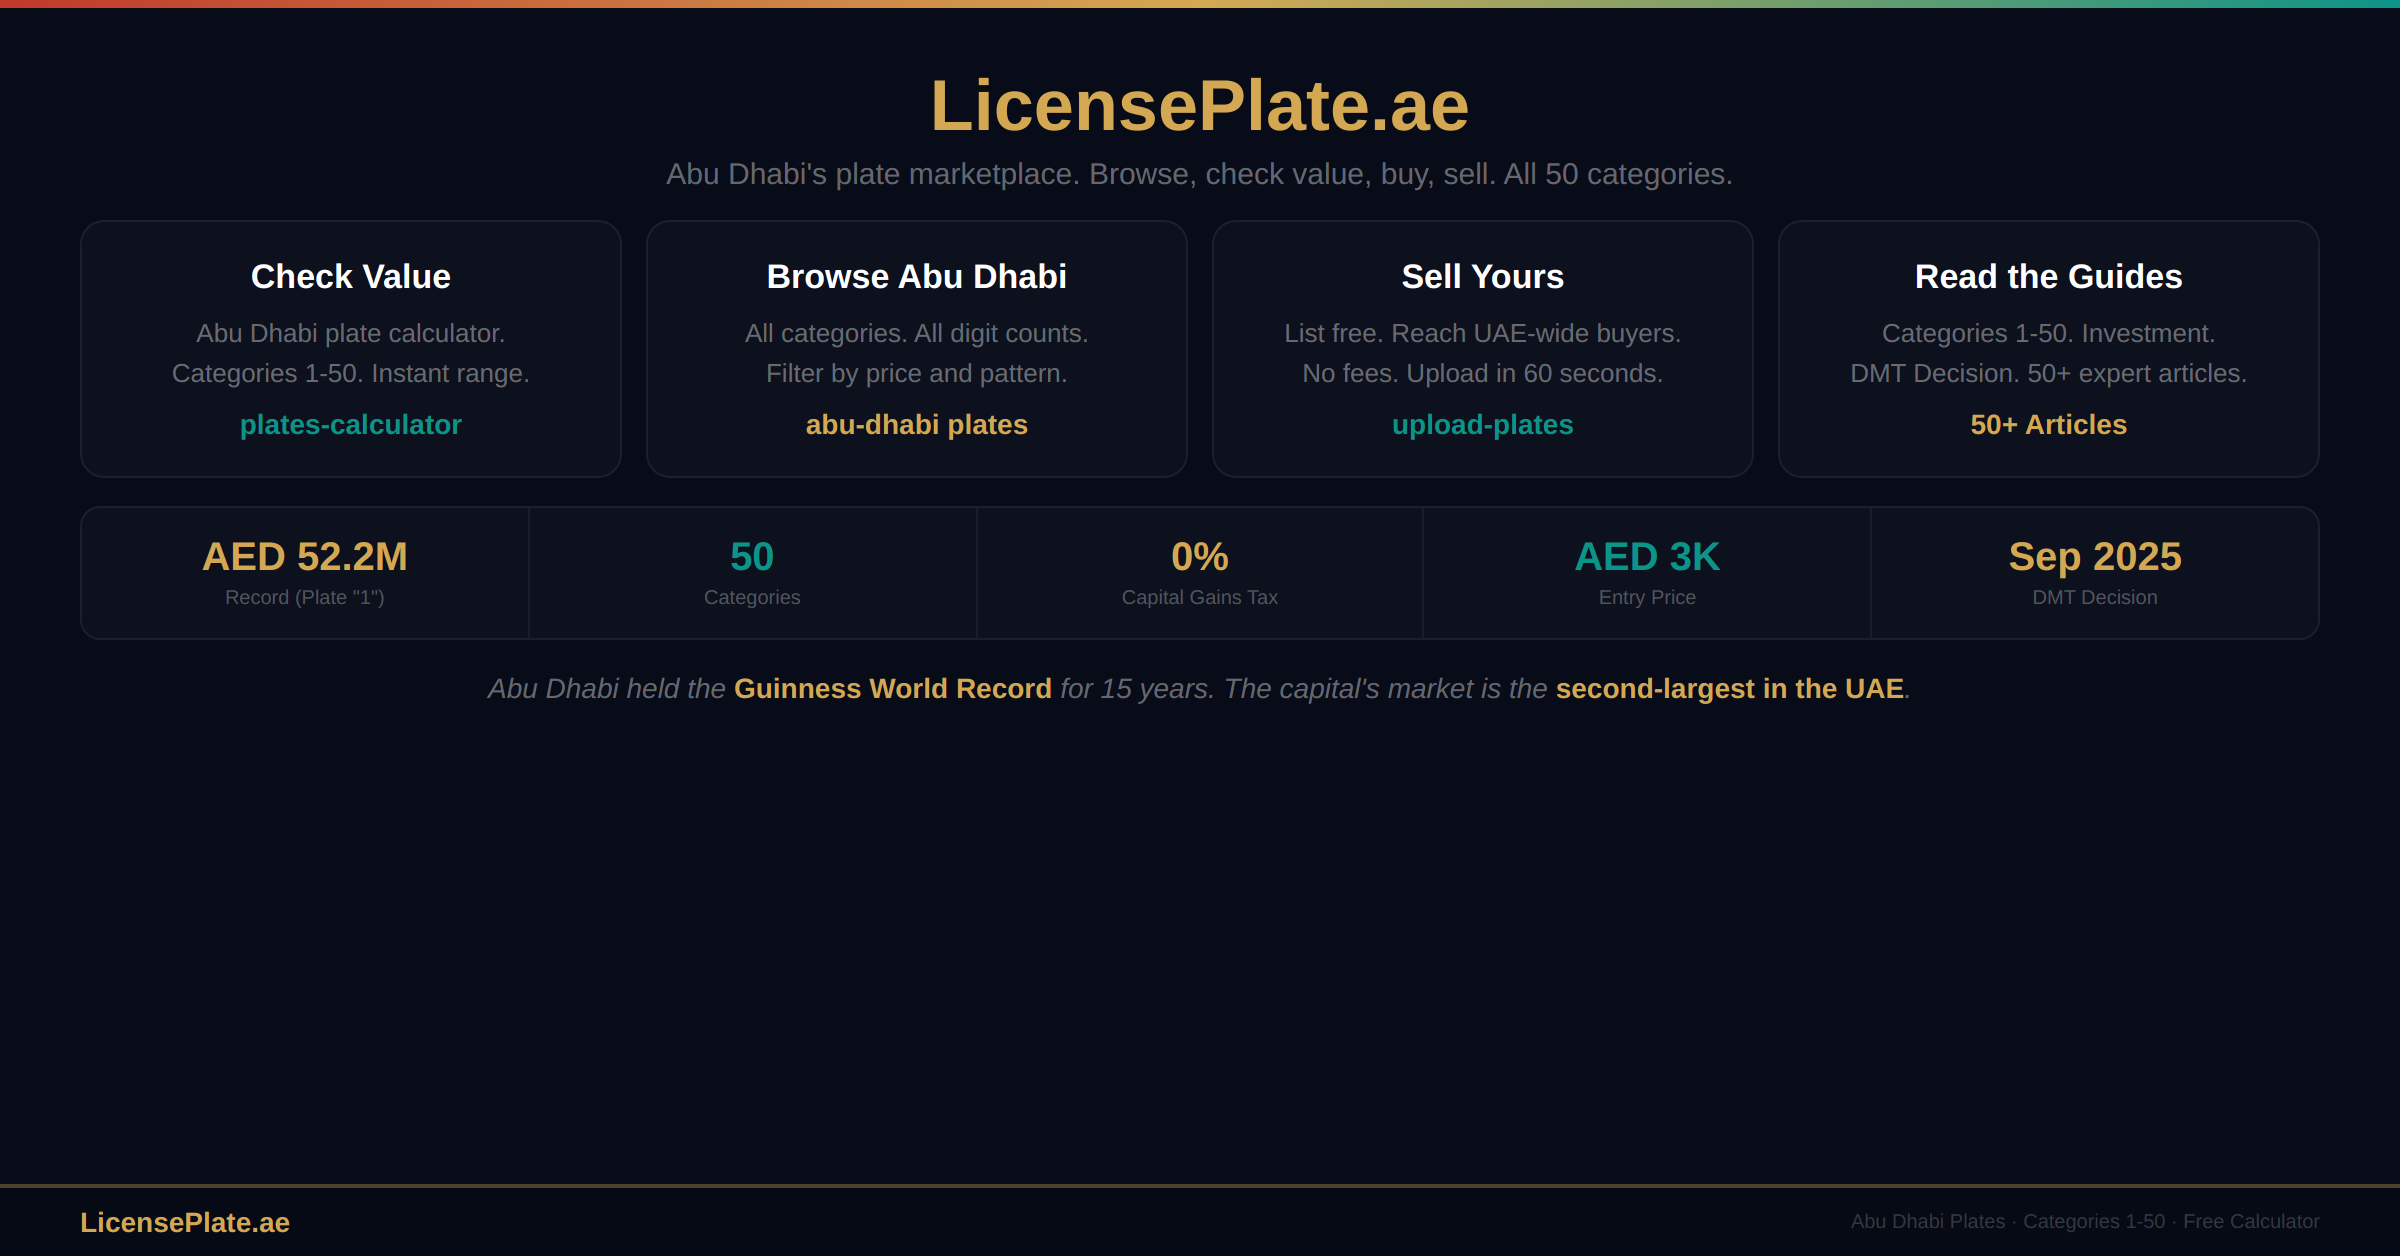Screen dimensions: 2400x1256
Task: Click the 50 Categories stat
Action: (752, 558)
